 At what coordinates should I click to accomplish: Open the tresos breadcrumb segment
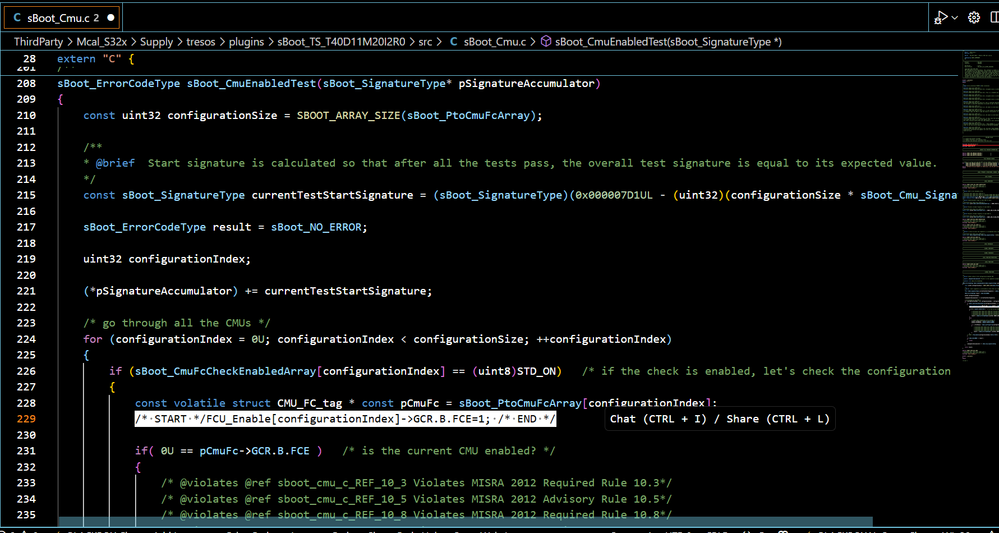coord(202,42)
